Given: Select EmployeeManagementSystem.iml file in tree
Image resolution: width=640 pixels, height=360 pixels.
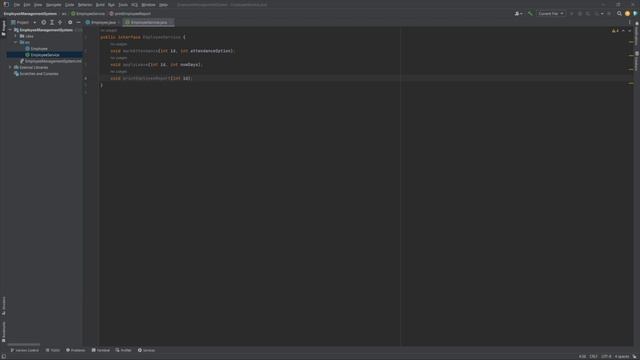Looking at the screenshot, I should (53, 61).
